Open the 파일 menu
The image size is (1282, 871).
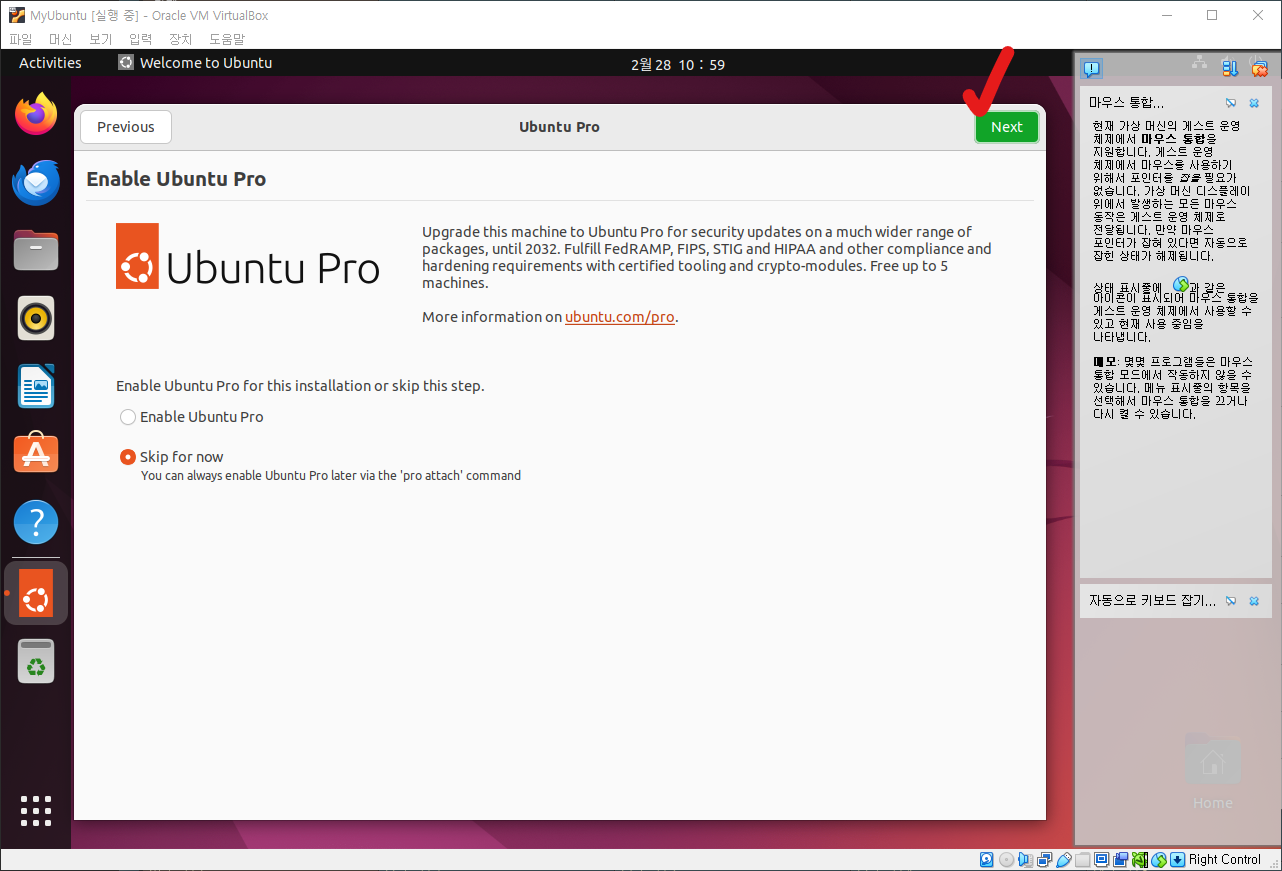(21, 39)
